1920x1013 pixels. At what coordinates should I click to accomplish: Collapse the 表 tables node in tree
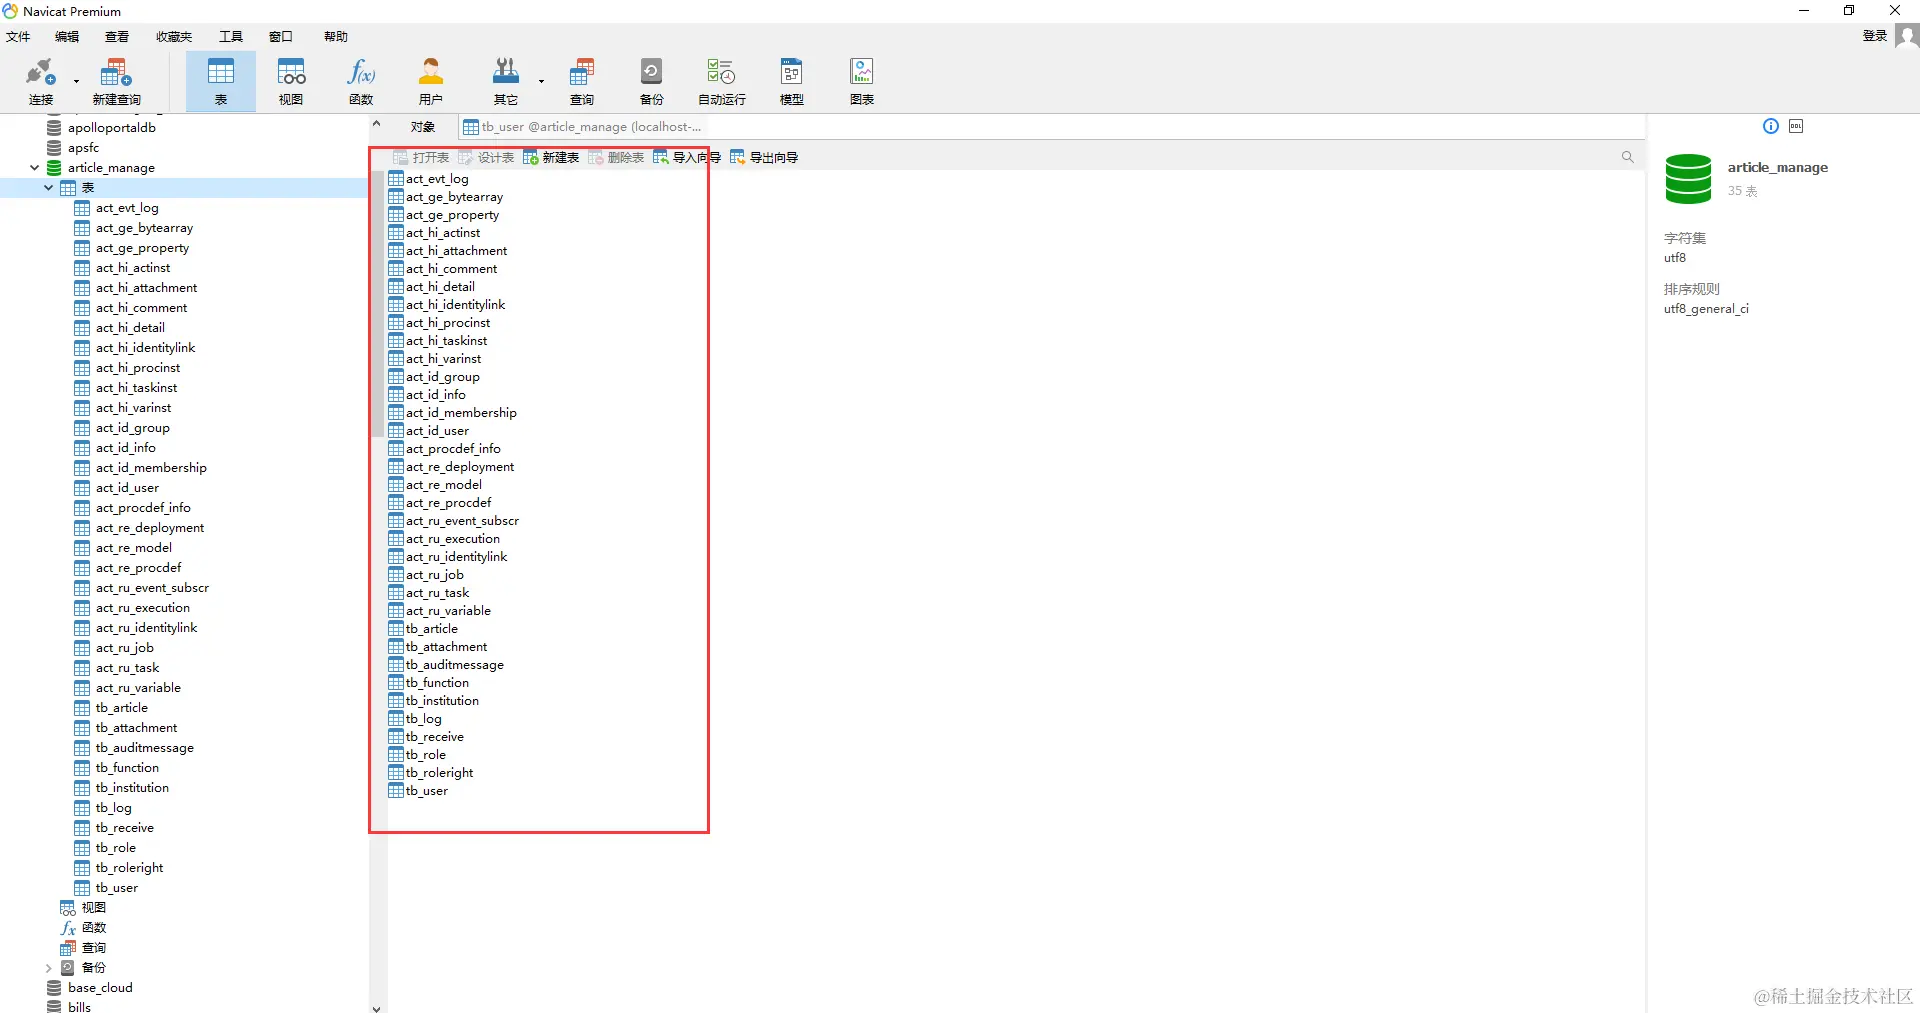(x=48, y=188)
